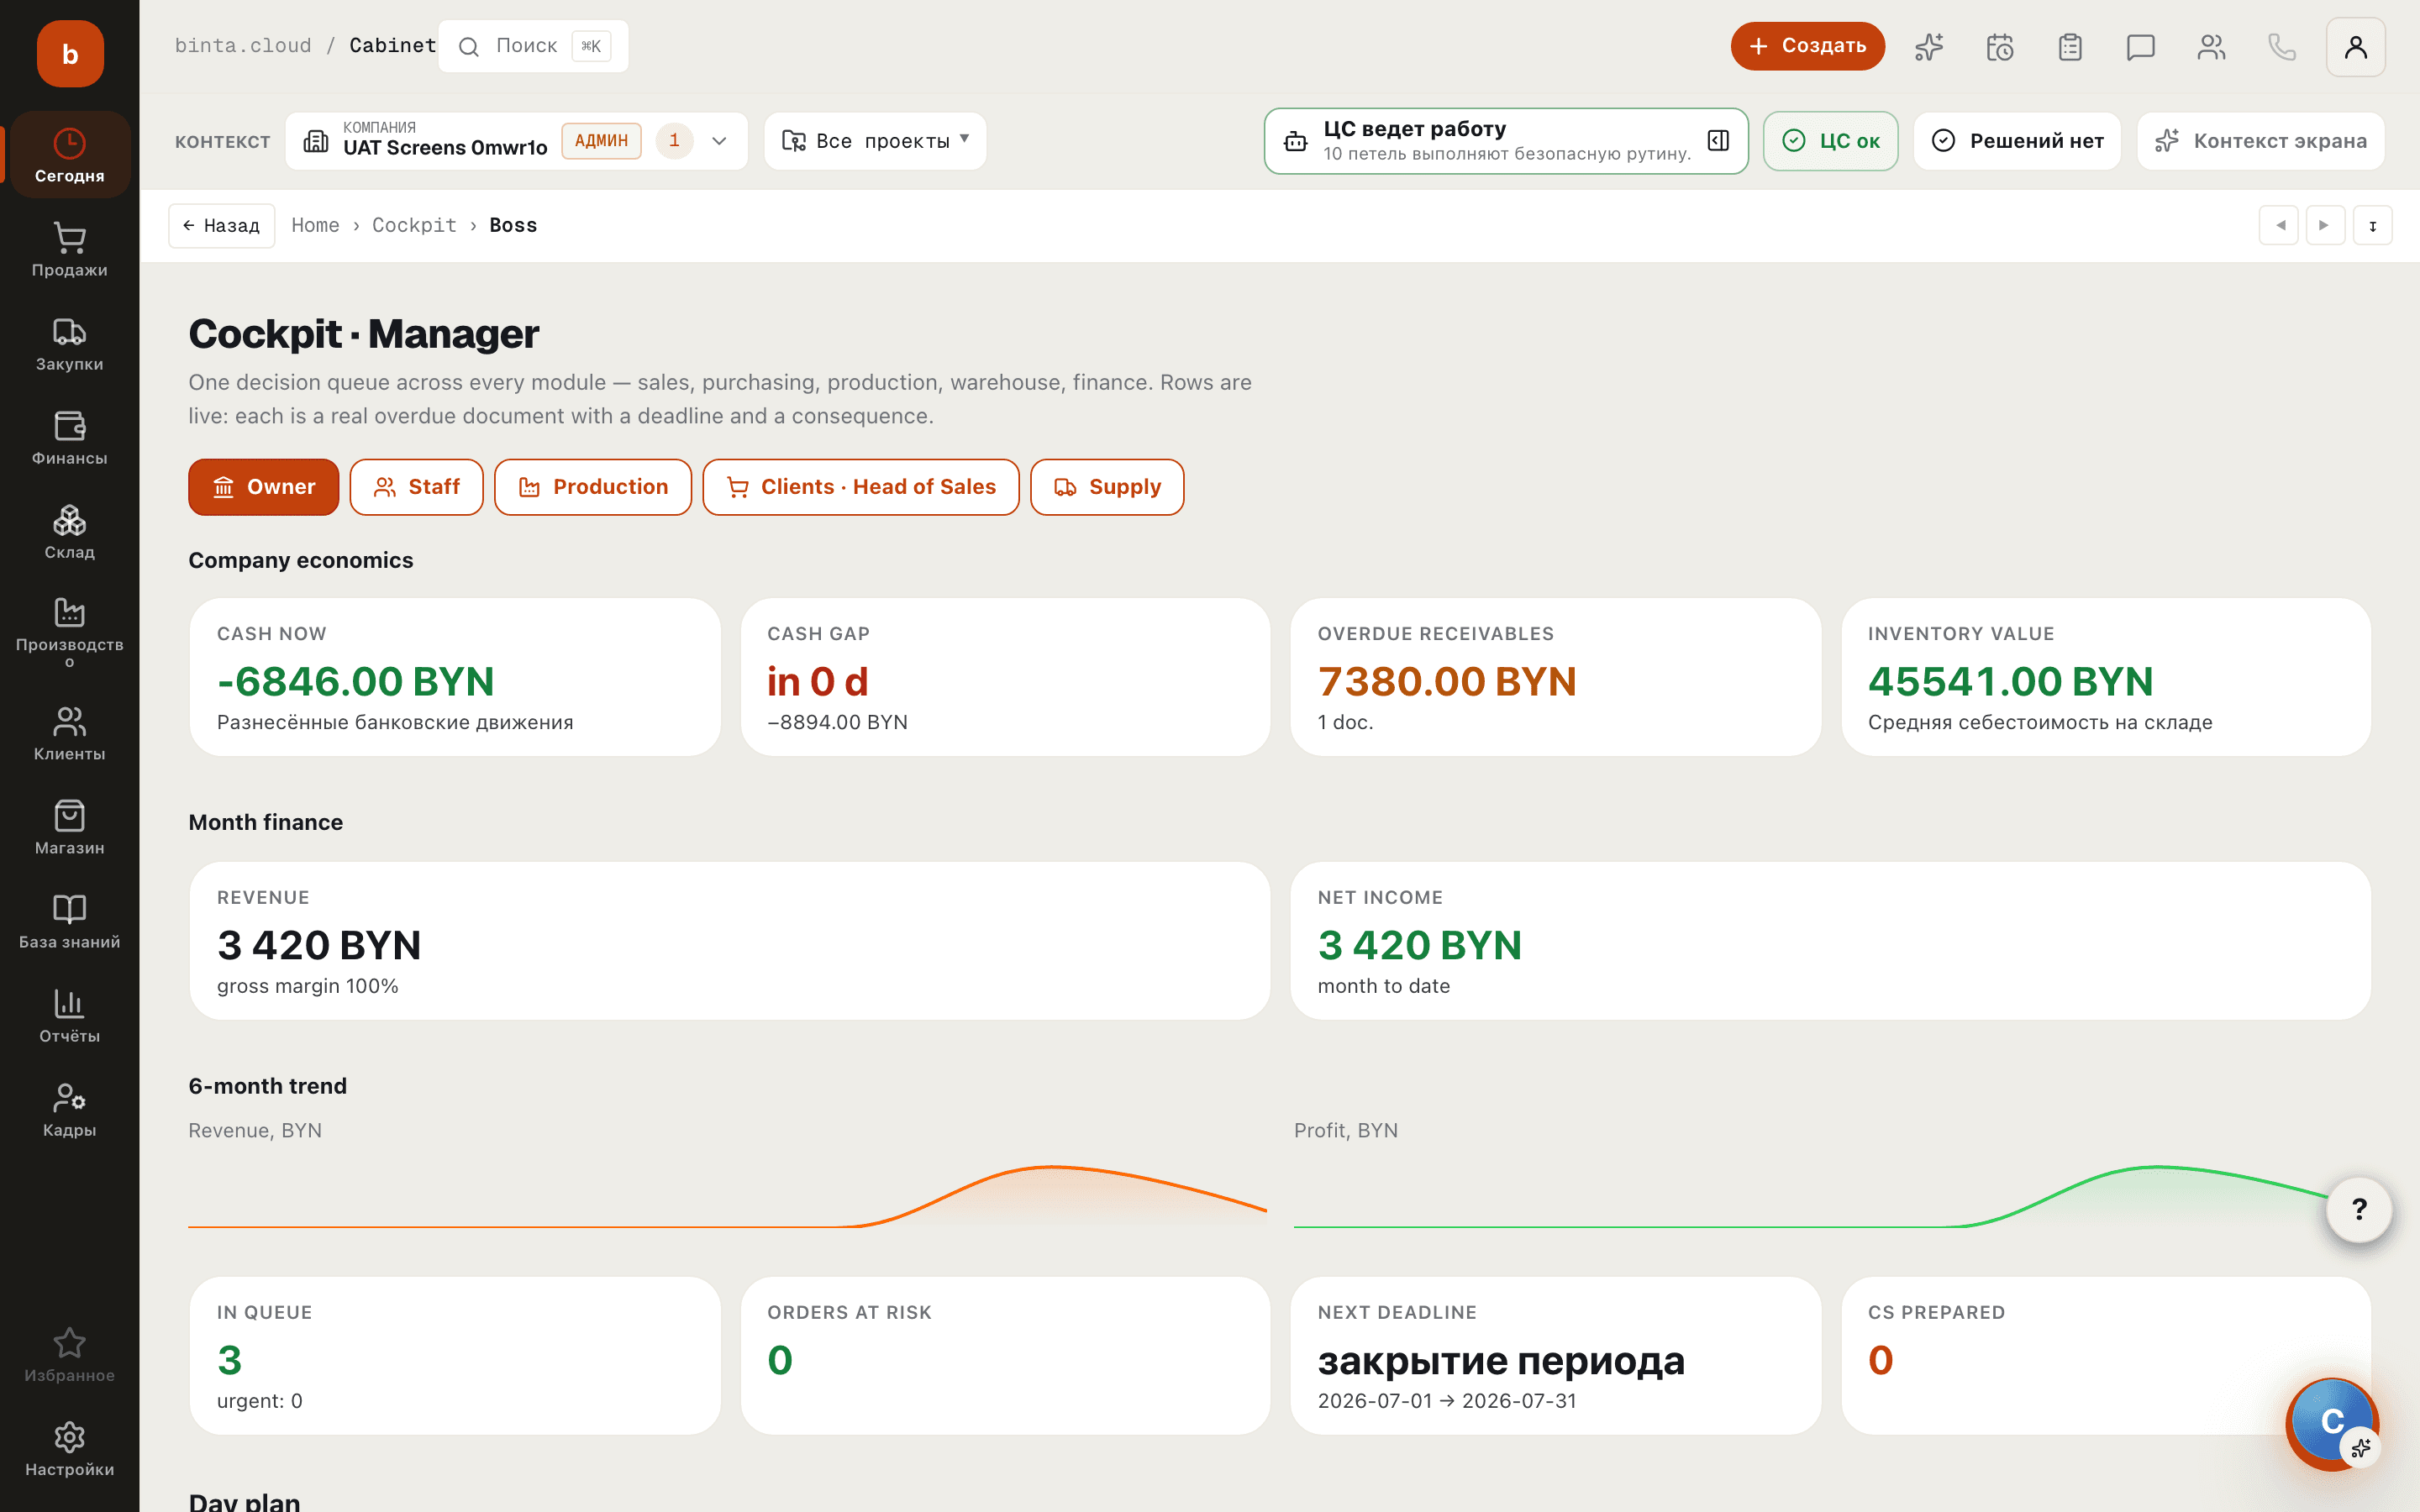Open Отчёты sidebar section
2420x1512 pixels.
70,1015
